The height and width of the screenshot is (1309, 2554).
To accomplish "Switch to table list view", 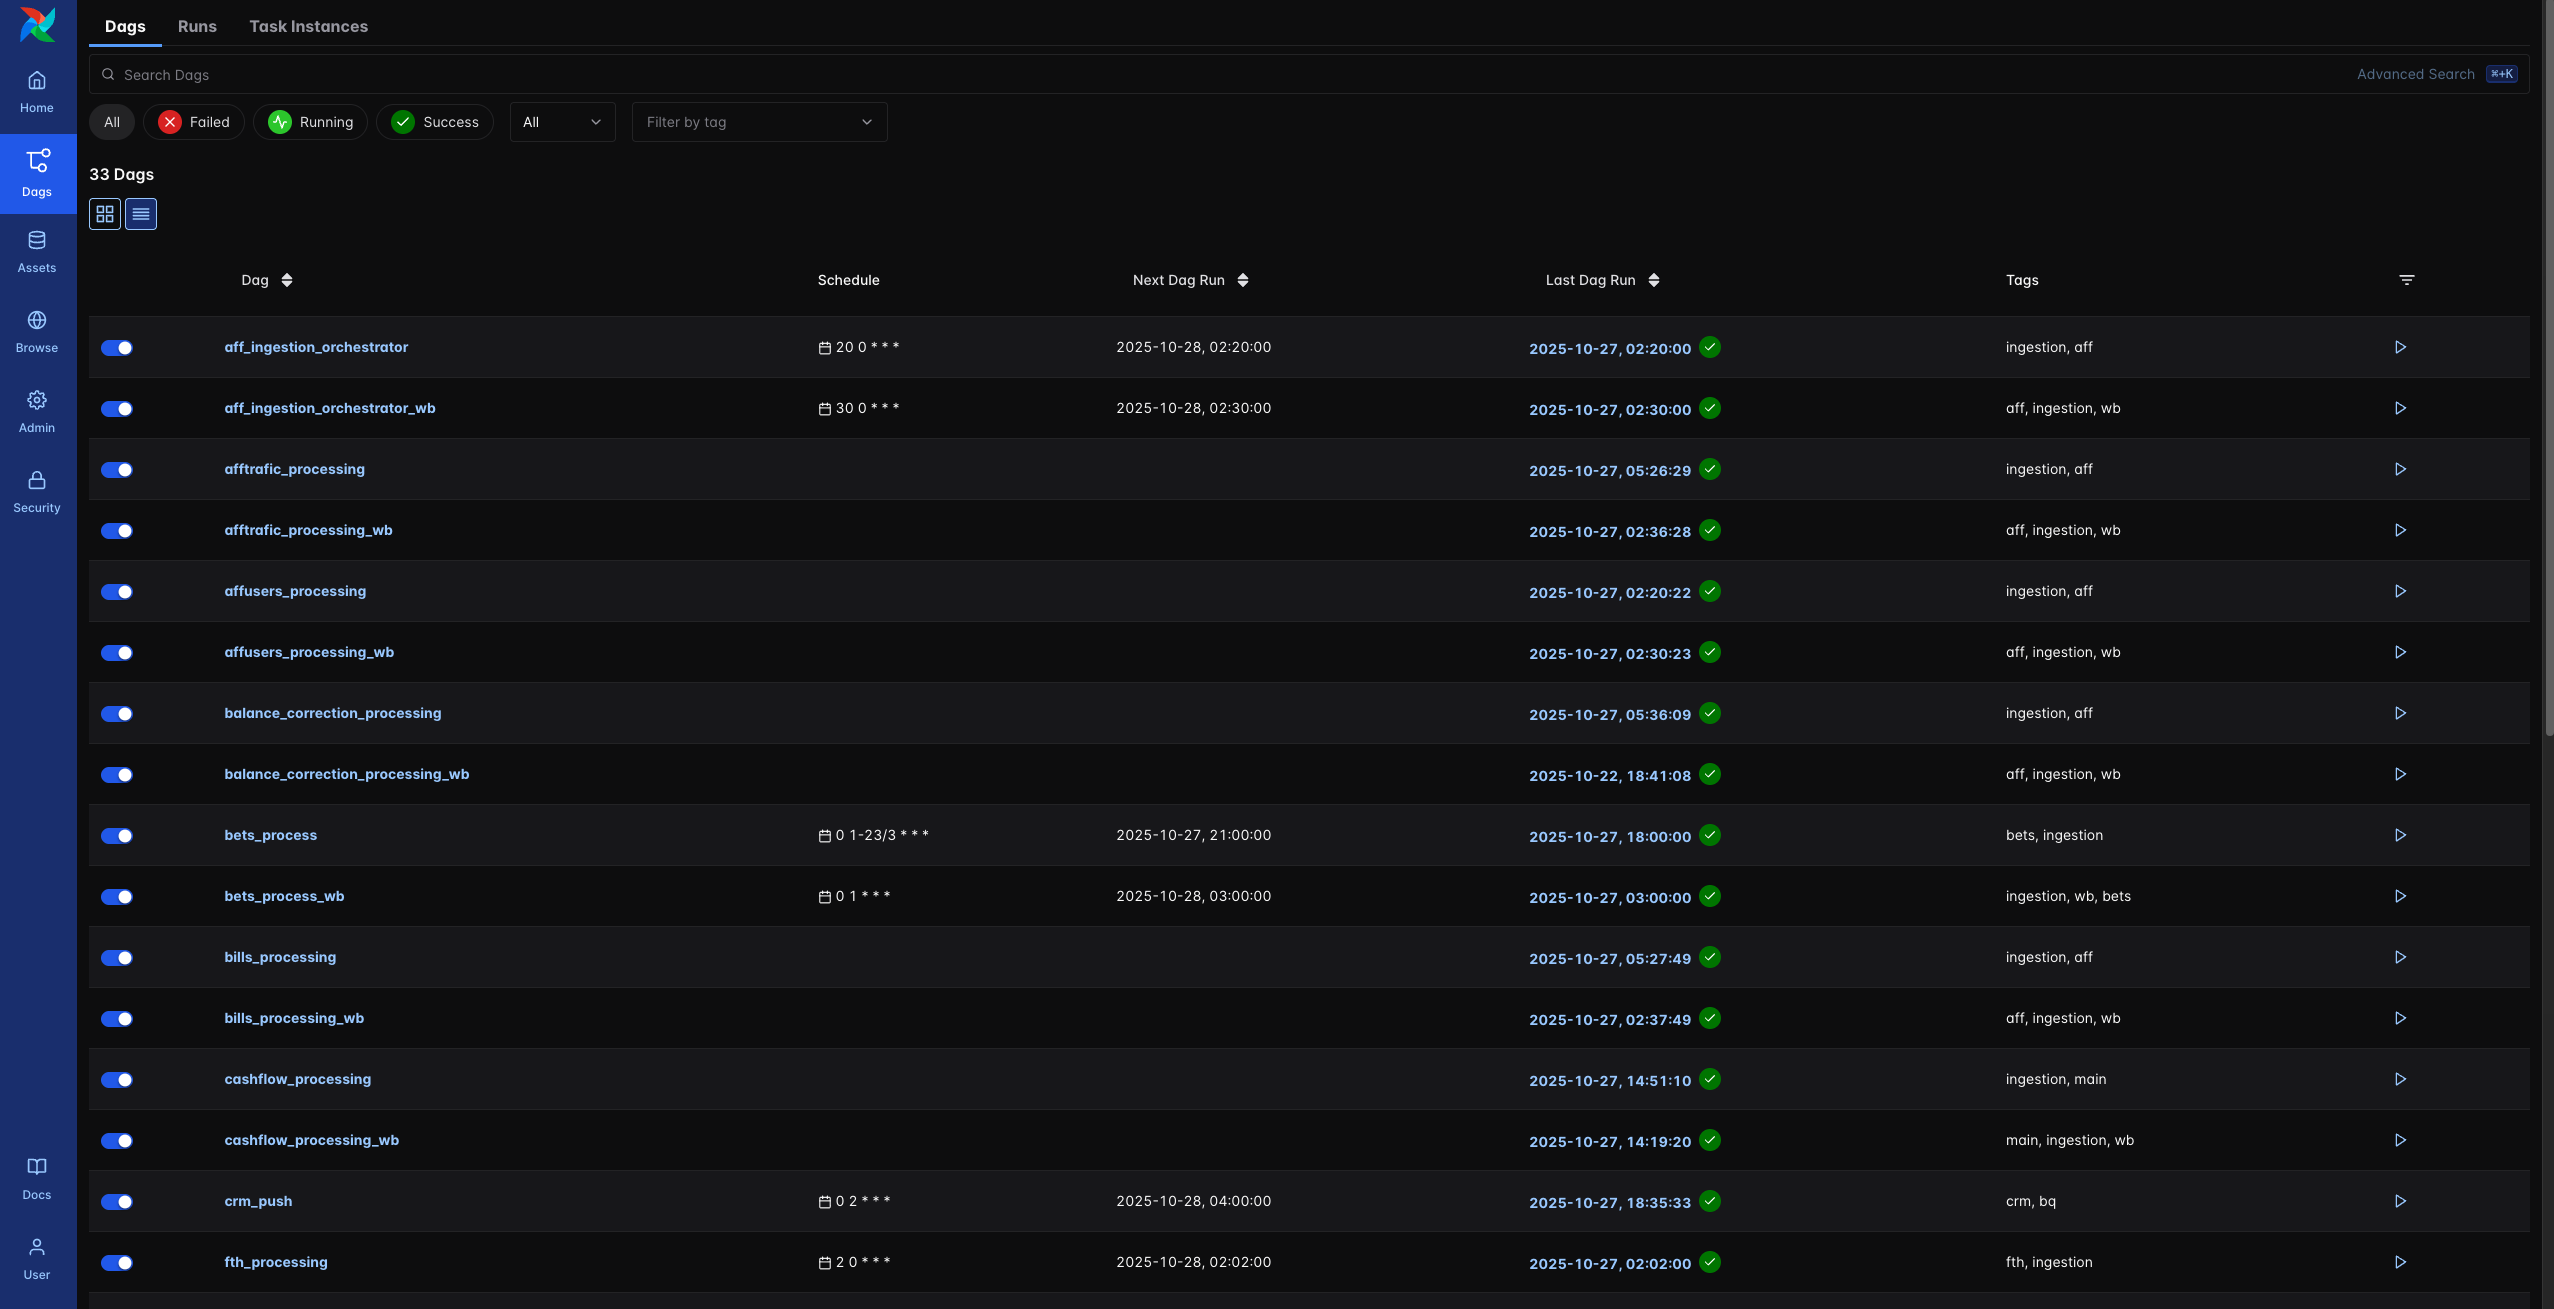I will tap(141, 214).
